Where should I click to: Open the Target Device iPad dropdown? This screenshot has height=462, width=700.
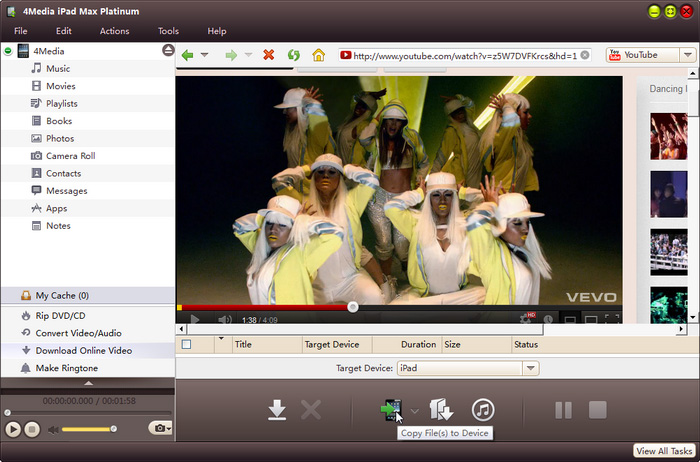(x=530, y=368)
